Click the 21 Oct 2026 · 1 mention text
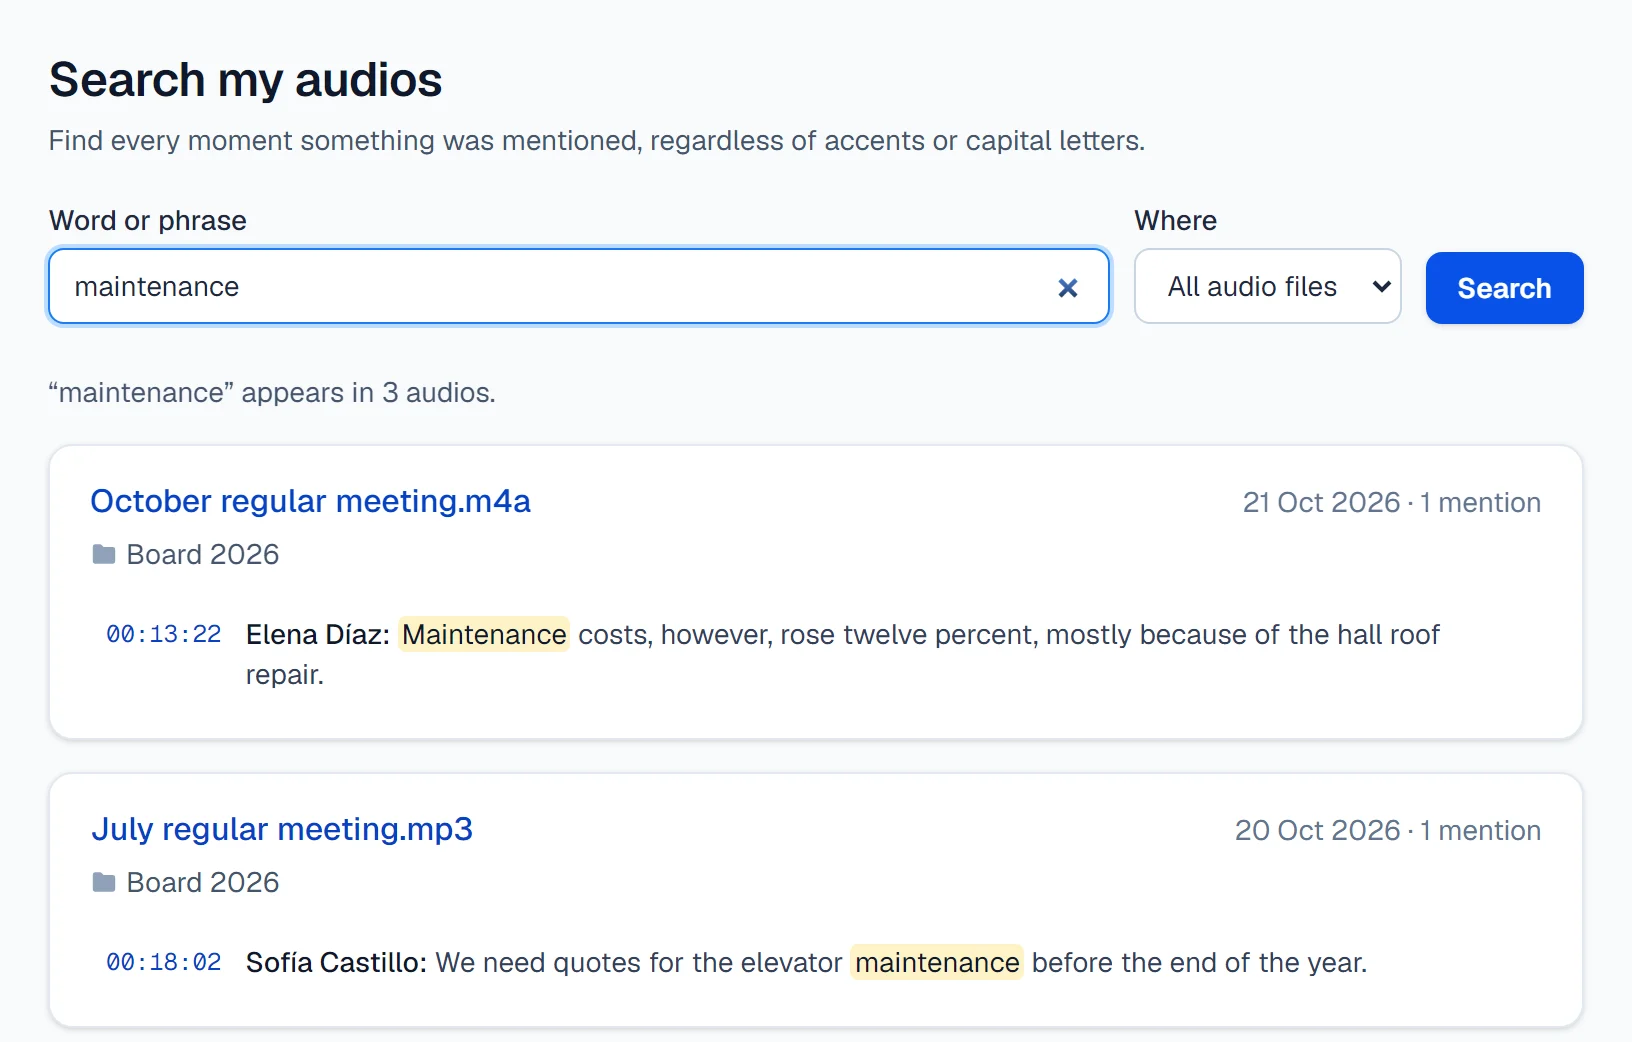The height and width of the screenshot is (1042, 1632). (x=1391, y=502)
